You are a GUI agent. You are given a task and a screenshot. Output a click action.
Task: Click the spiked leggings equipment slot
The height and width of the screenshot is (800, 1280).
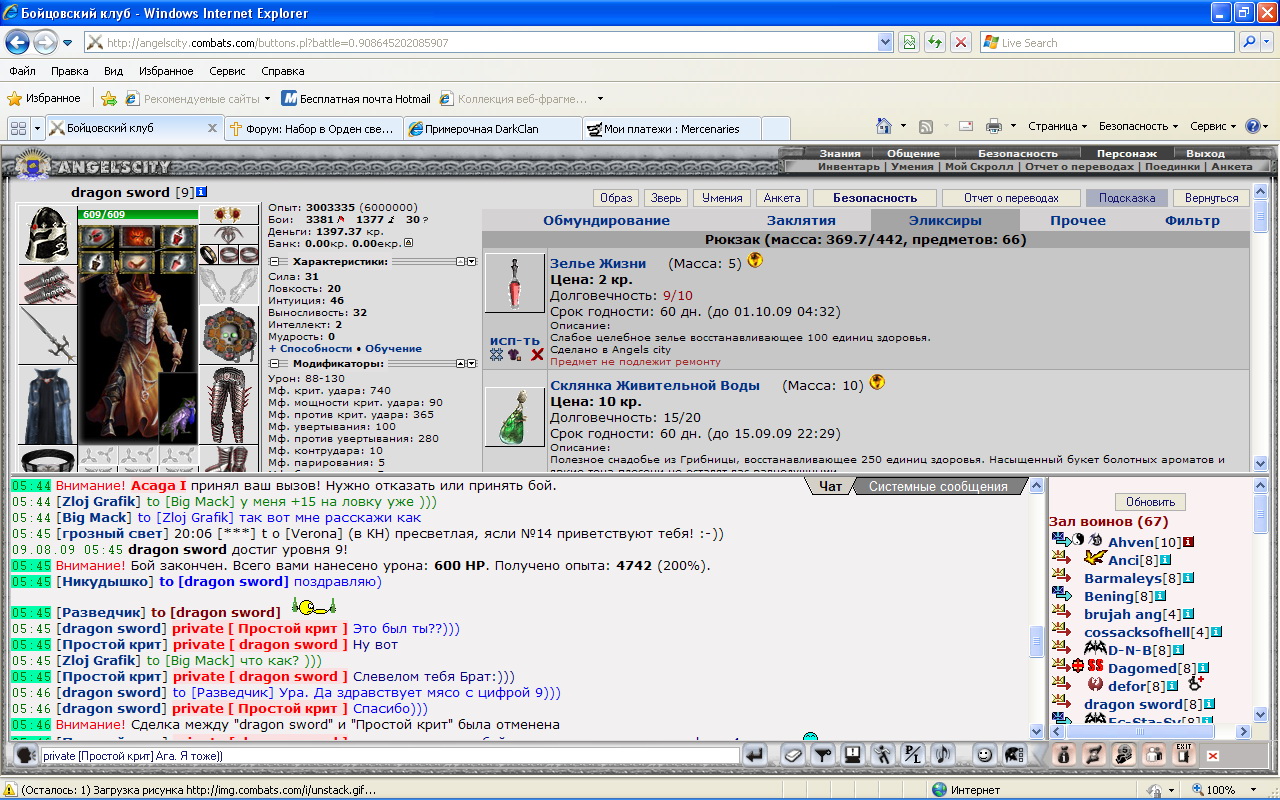[x=229, y=405]
